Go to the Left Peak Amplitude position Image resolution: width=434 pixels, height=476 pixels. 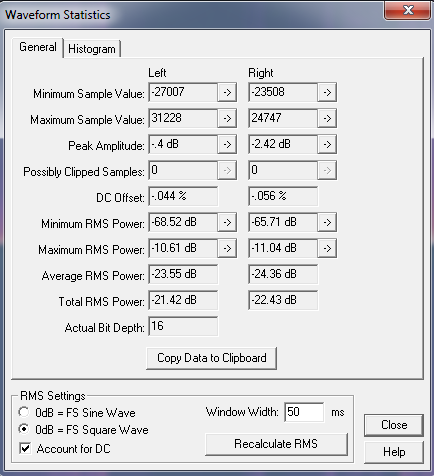[x=227, y=144]
